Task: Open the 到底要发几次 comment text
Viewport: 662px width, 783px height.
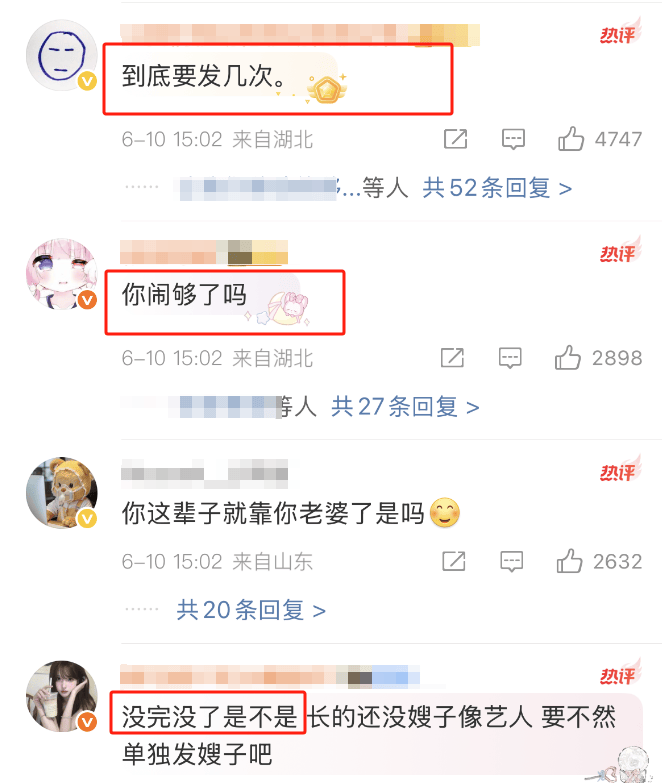Action: pos(204,76)
